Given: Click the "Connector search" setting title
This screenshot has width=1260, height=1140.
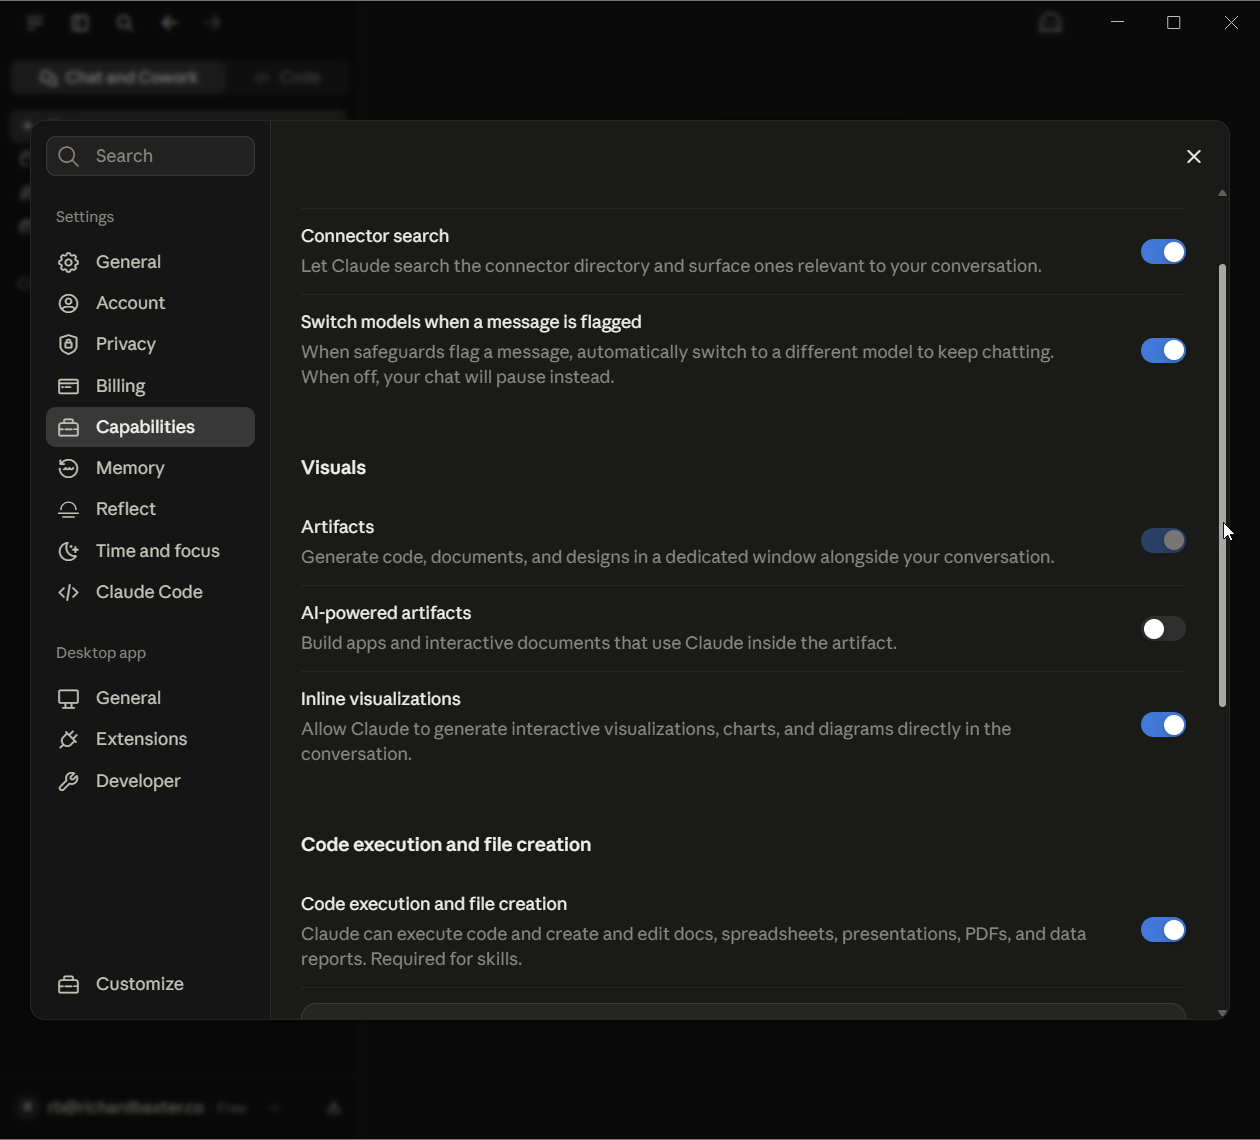Looking at the screenshot, I should click(x=375, y=236).
